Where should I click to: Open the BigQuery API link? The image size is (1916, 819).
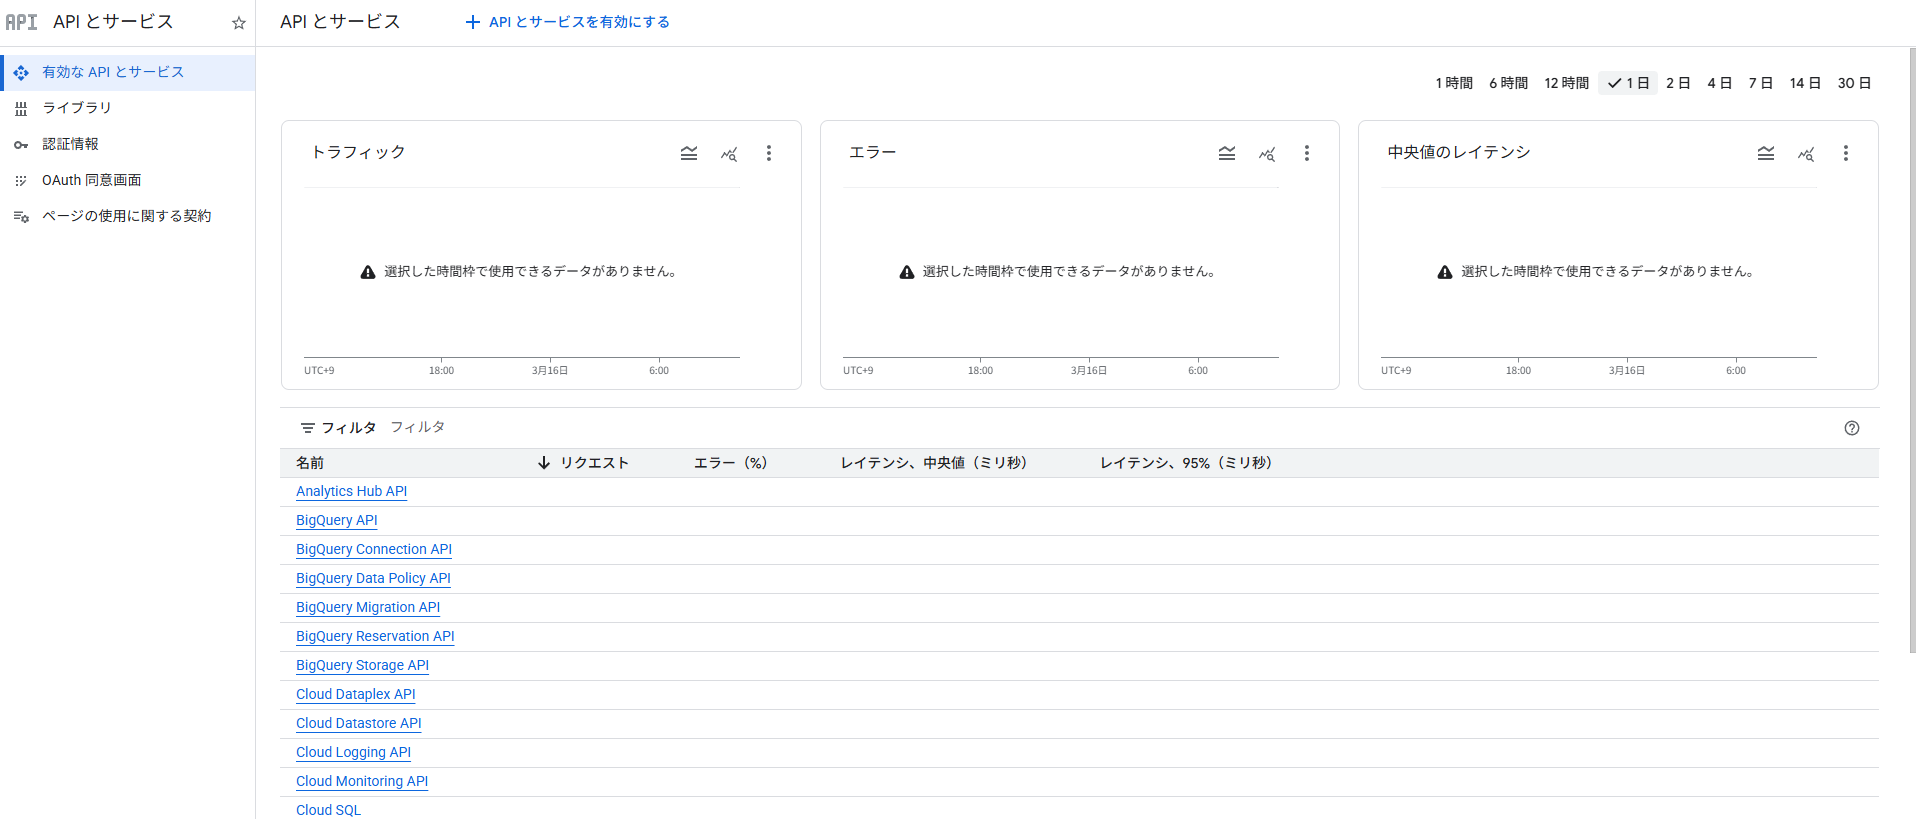coord(337,520)
